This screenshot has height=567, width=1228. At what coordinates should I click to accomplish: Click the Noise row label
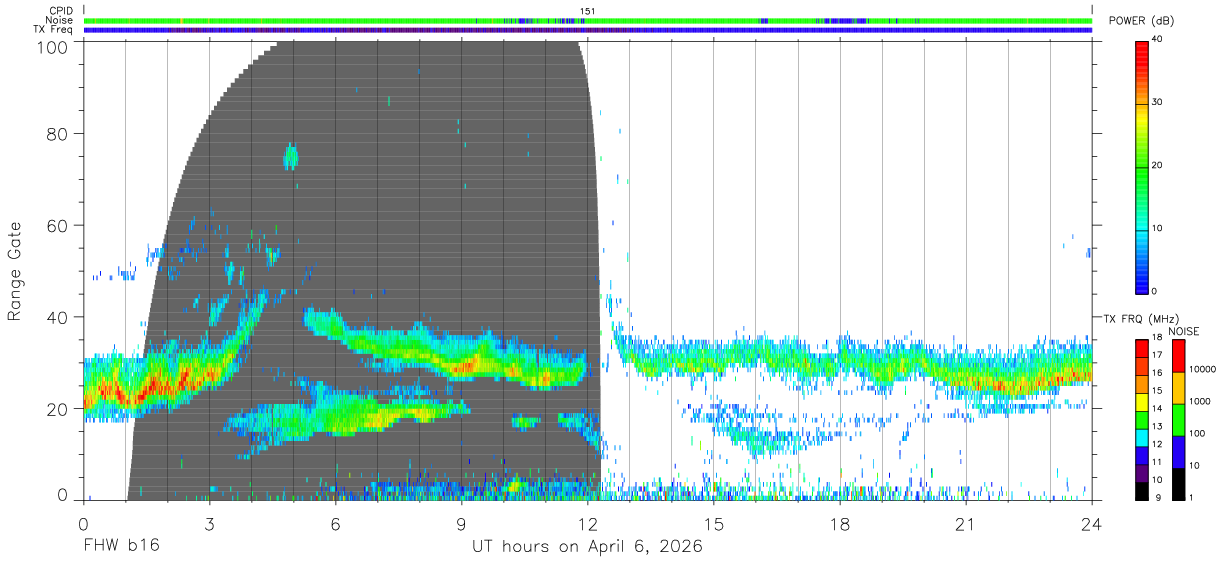point(59,20)
